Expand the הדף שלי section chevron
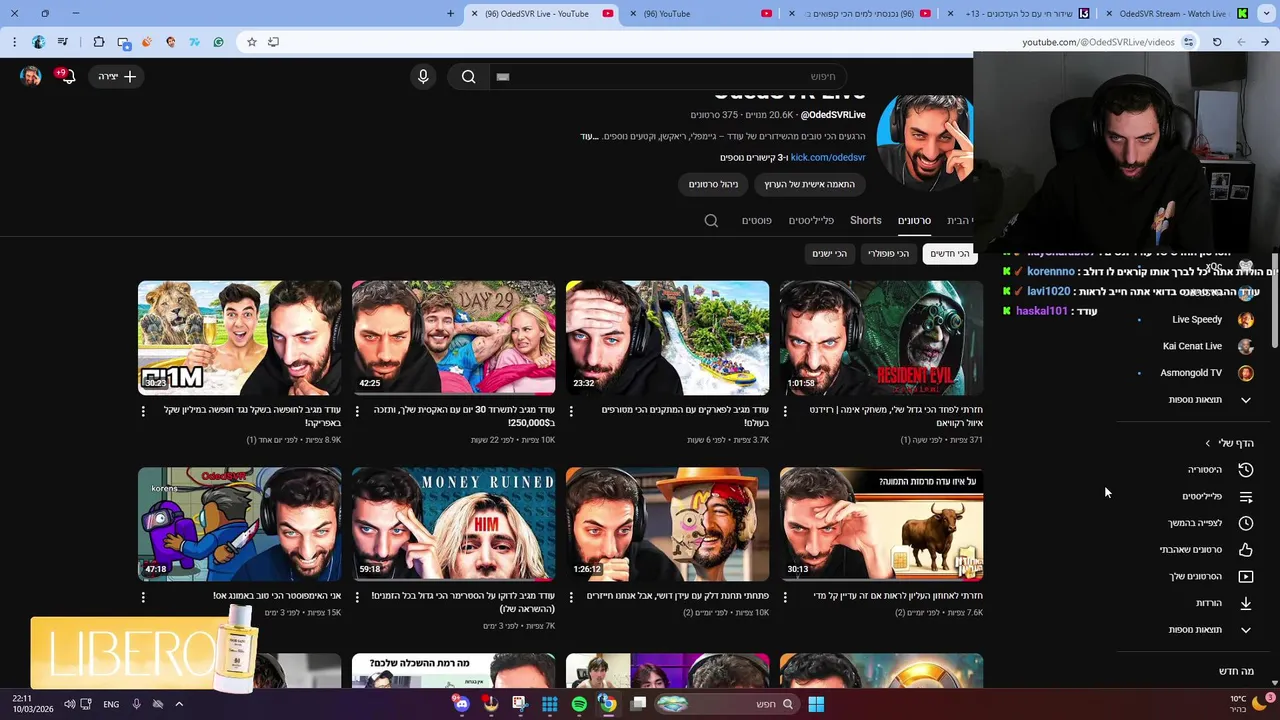The image size is (1280, 720). click(1207, 443)
